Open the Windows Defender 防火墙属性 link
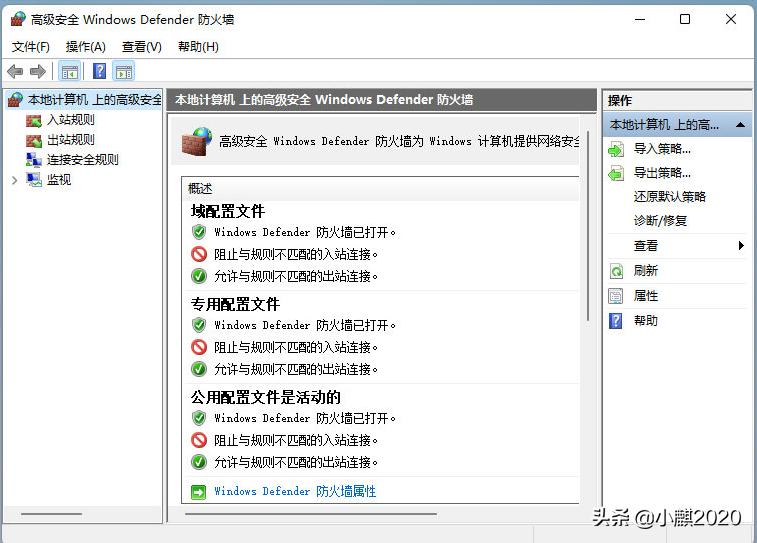Viewport: 757px width, 543px height. [295, 491]
